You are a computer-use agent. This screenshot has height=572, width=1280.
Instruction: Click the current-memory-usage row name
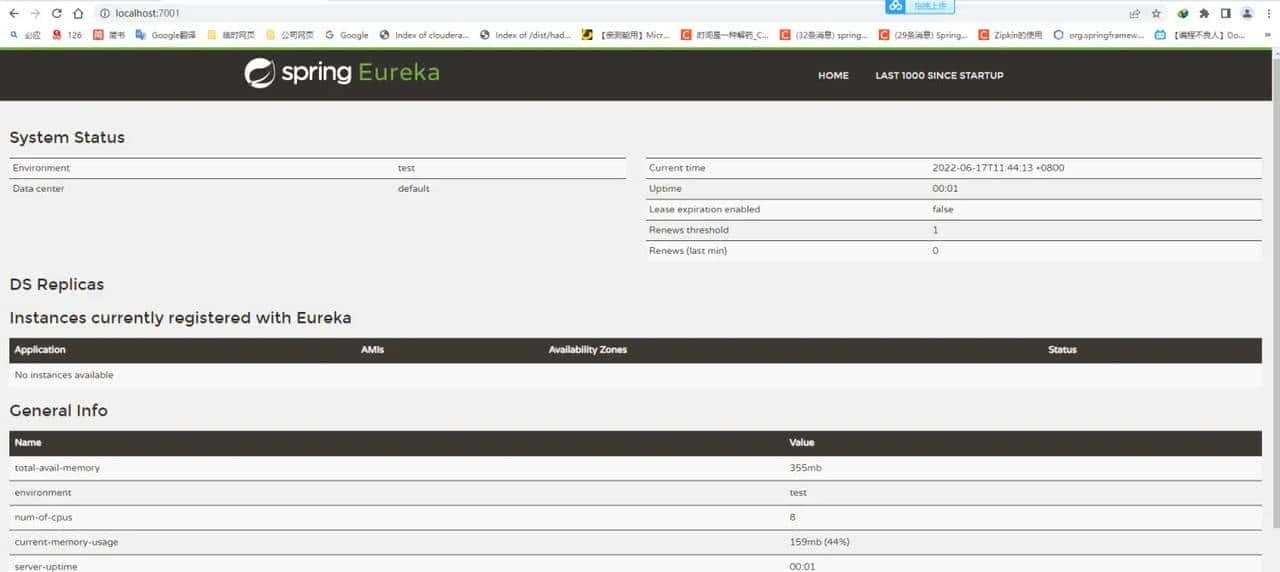[66, 542]
